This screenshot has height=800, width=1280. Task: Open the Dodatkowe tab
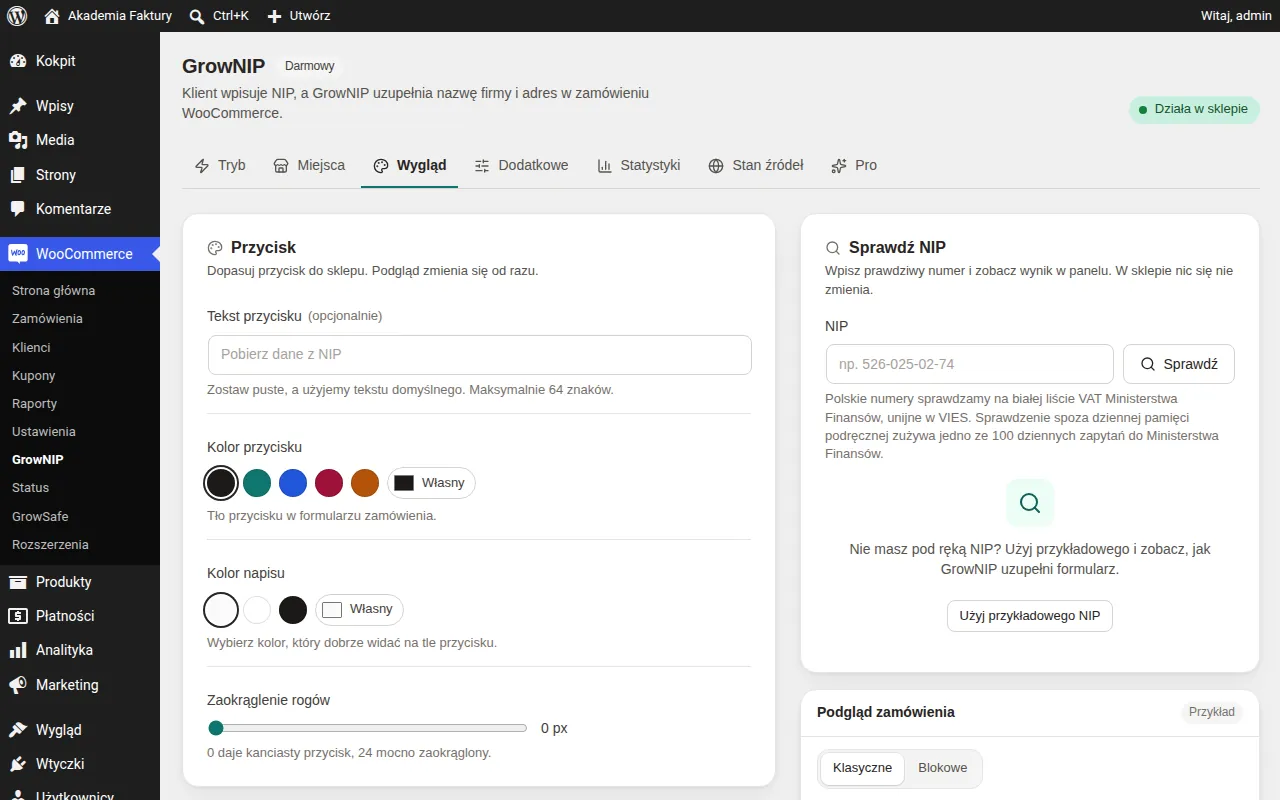point(521,165)
